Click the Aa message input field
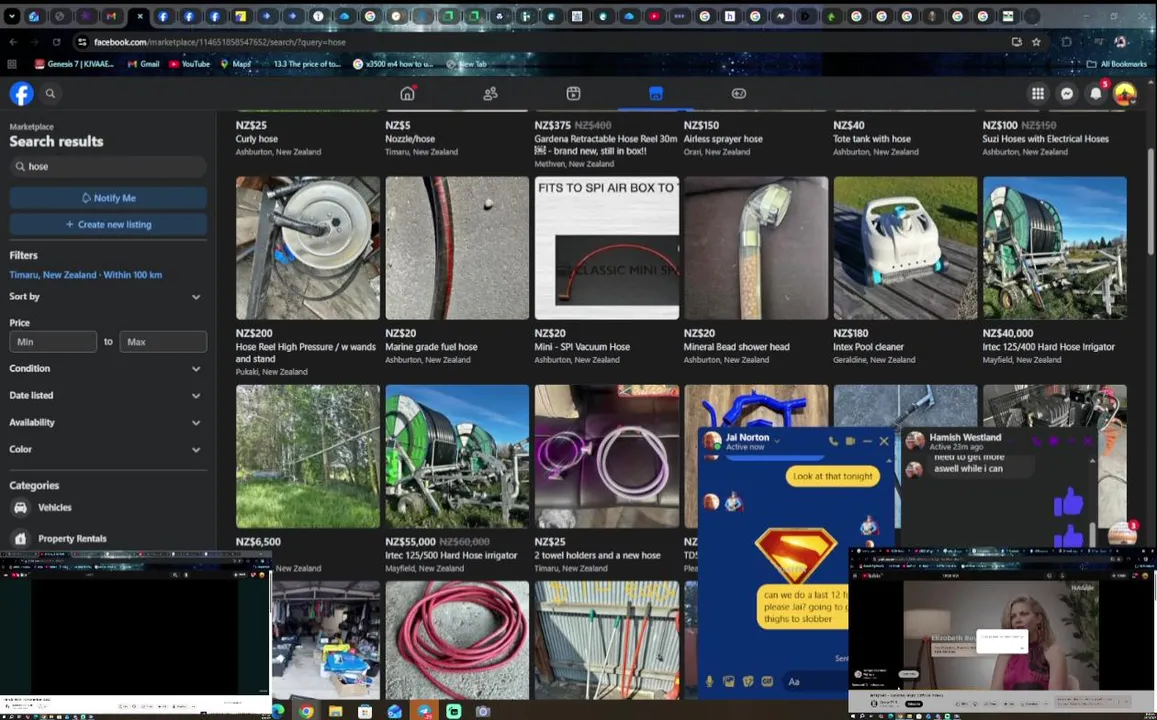1157x720 pixels. 815,682
